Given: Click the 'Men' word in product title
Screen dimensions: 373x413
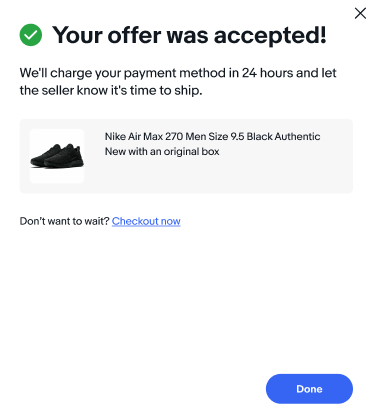Looking at the screenshot, I should pos(195,136).
